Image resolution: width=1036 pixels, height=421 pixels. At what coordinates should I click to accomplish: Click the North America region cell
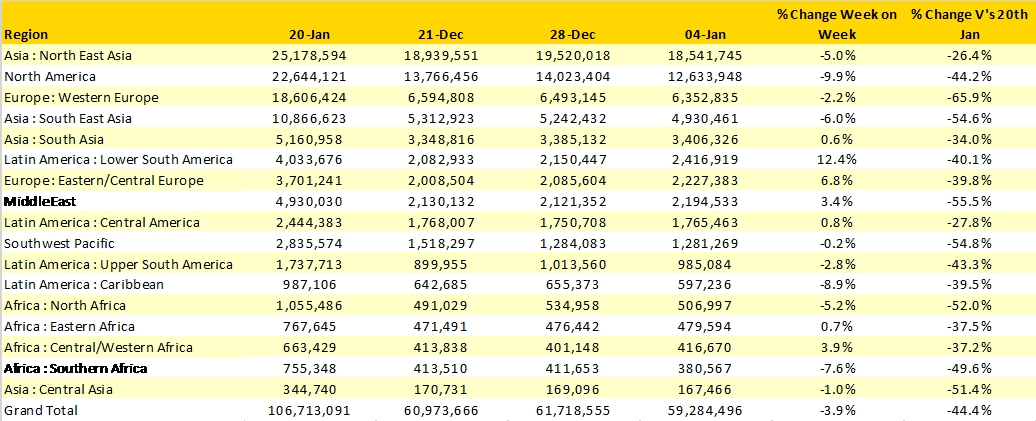coord(50,76)
